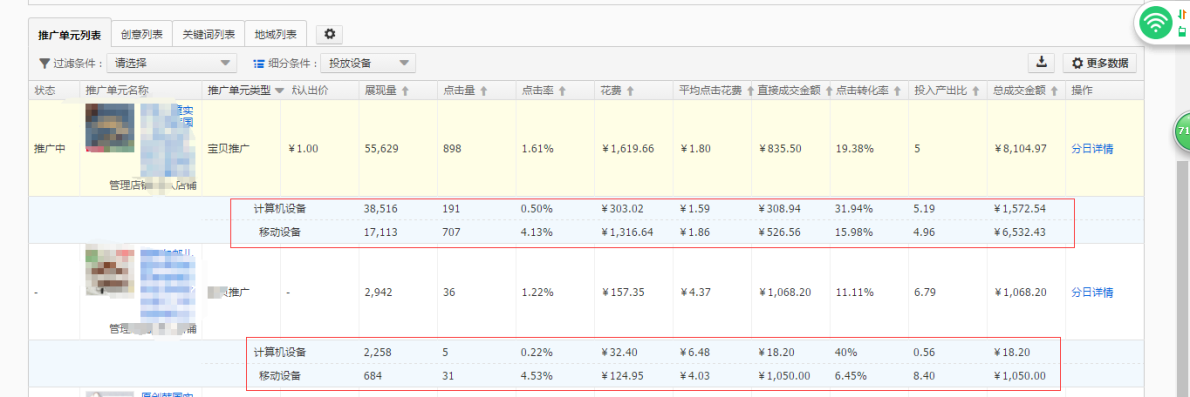Screen dimensions: 1190x397
Task: Sort by 投入产出比 column arrow
Action: coord(974,90)
